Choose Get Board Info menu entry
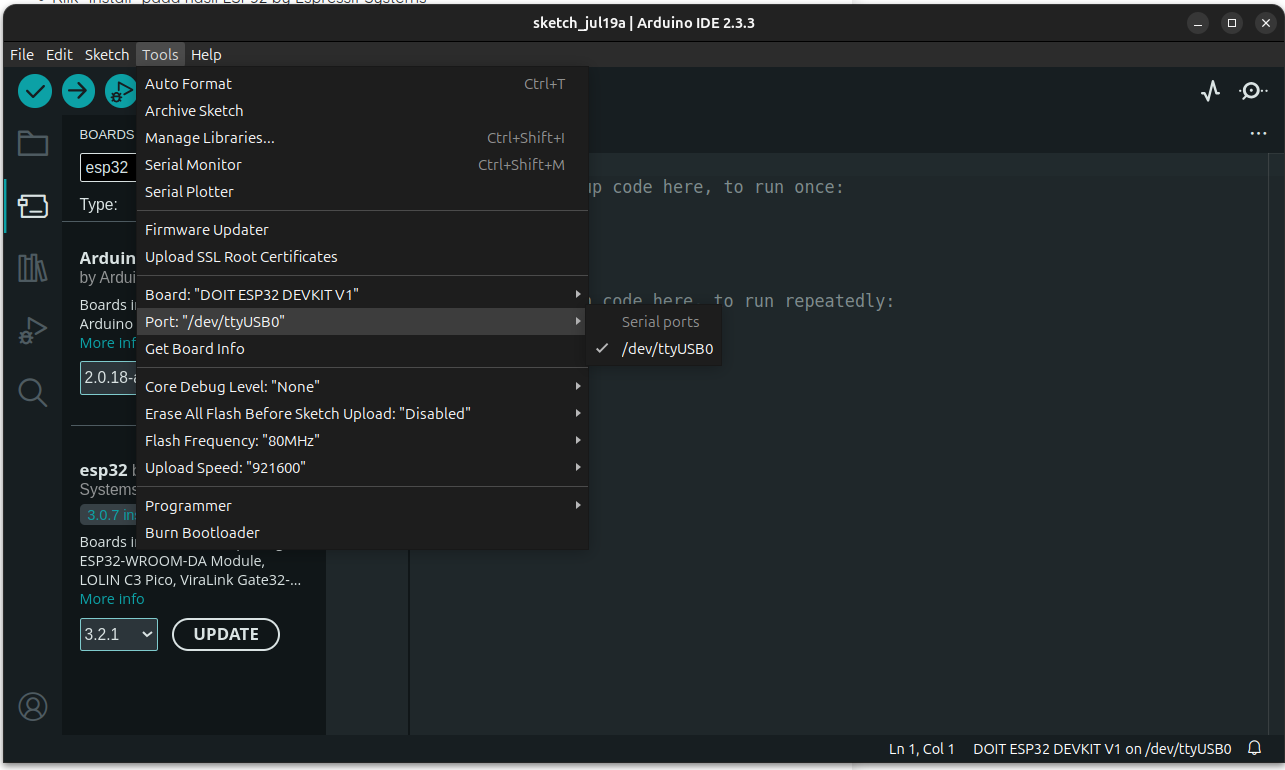Screen dimensions: 1285x770 click(362, 348)
